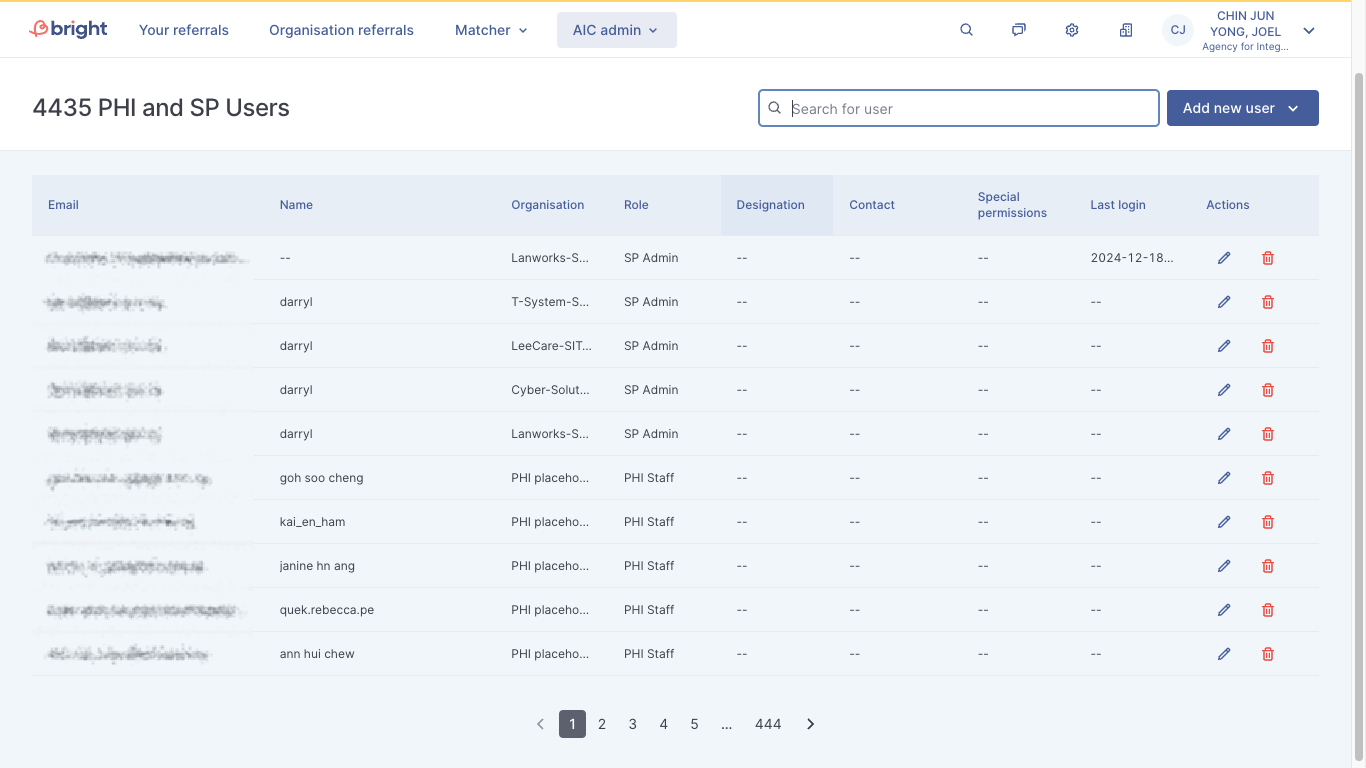Edit user ann hui chew
Screen dimensions: 1366x768
[x=1224, y=654]
